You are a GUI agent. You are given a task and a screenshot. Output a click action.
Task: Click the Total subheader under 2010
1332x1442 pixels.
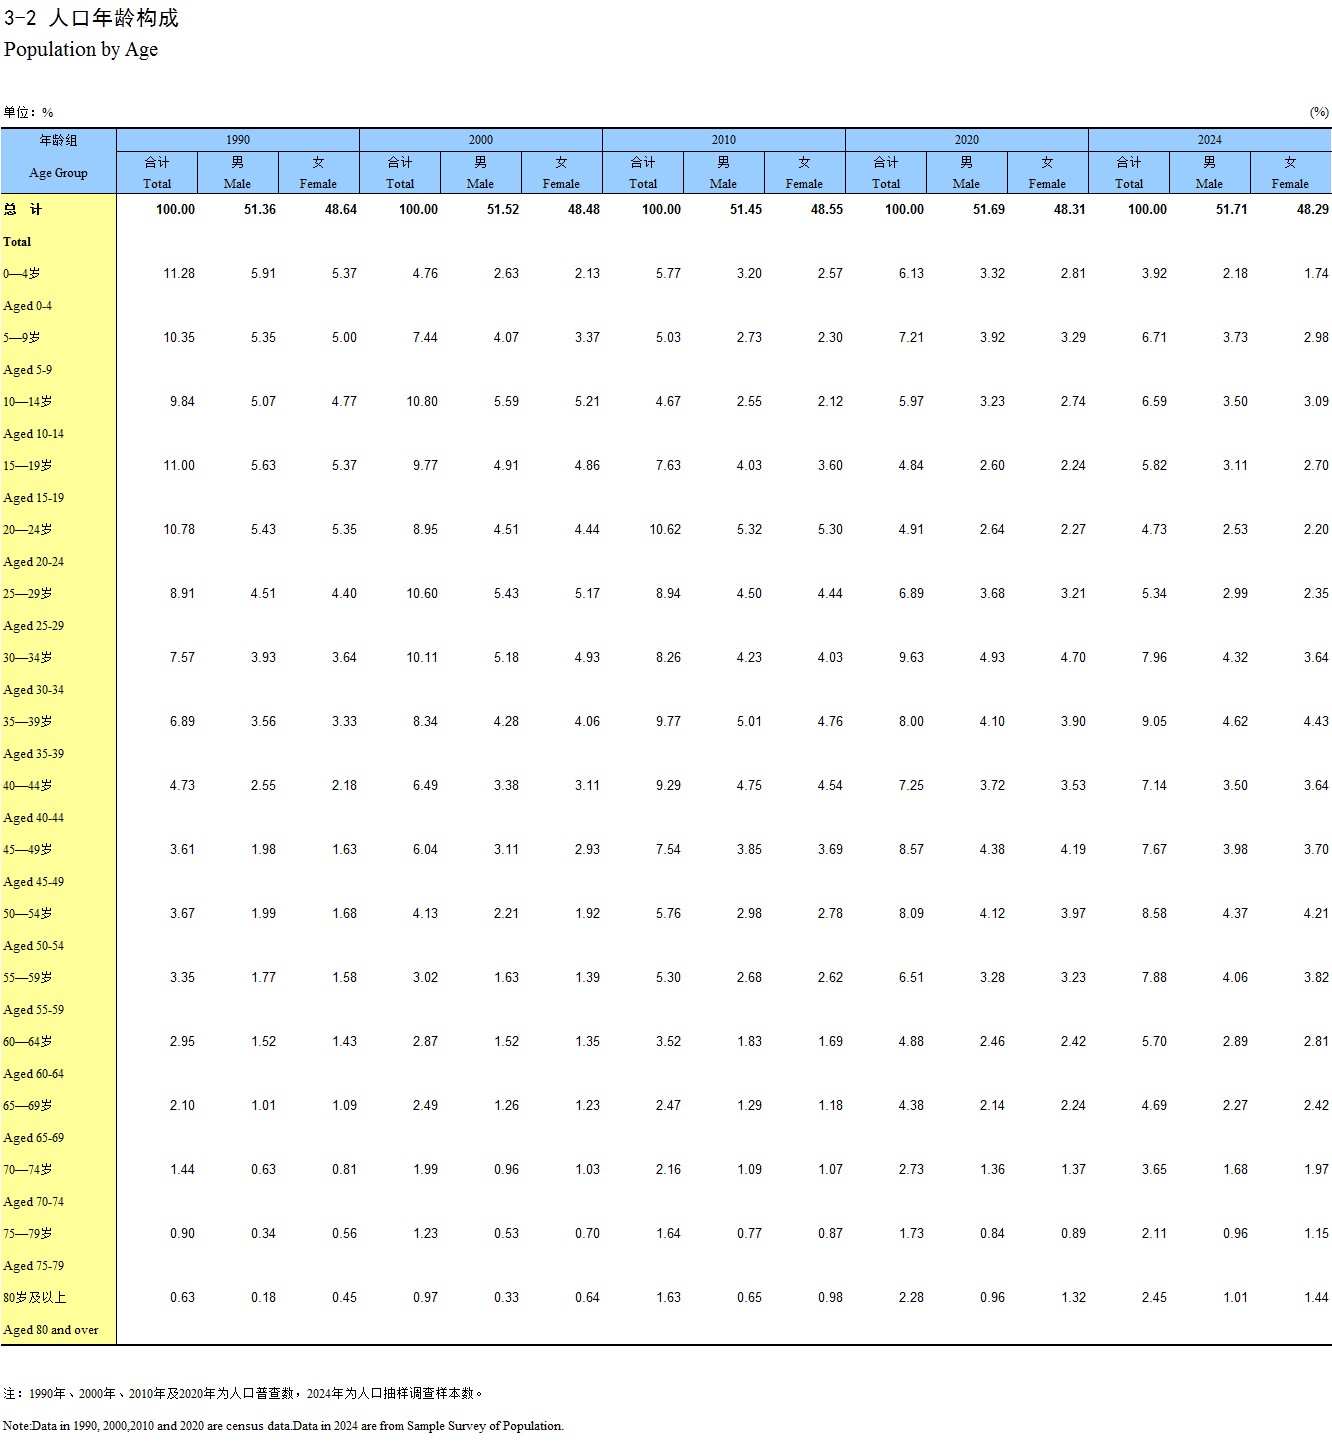643,173
